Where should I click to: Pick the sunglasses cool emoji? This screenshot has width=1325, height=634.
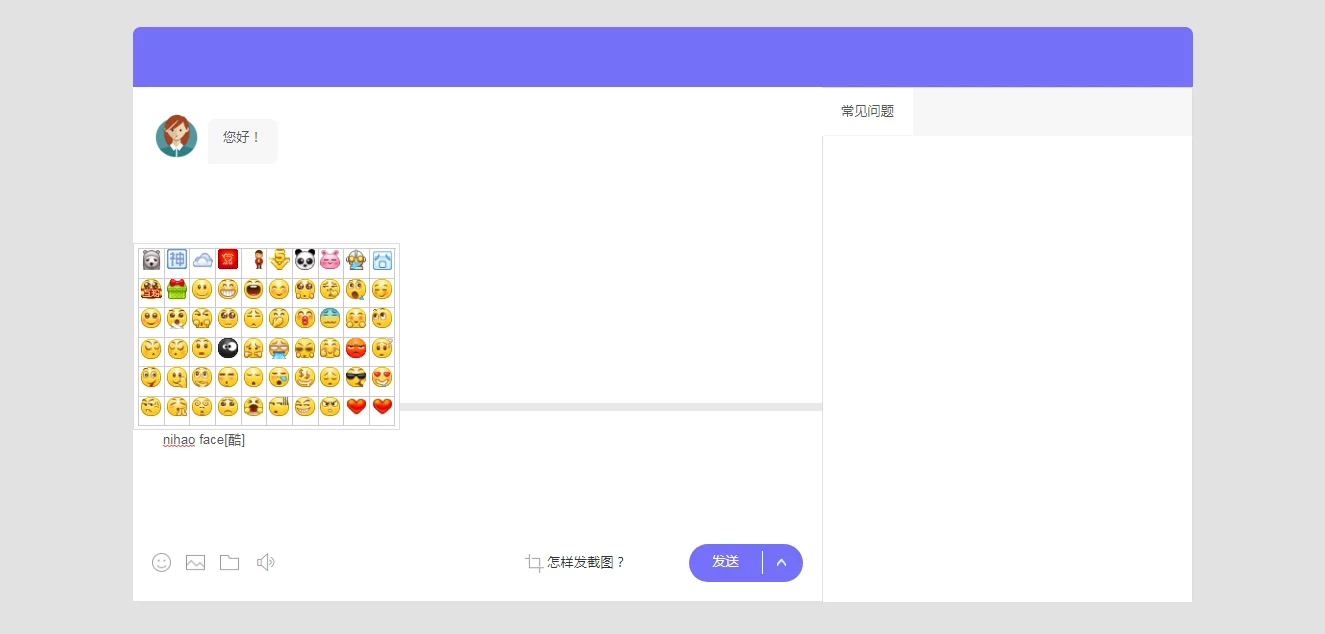(356, 377)
